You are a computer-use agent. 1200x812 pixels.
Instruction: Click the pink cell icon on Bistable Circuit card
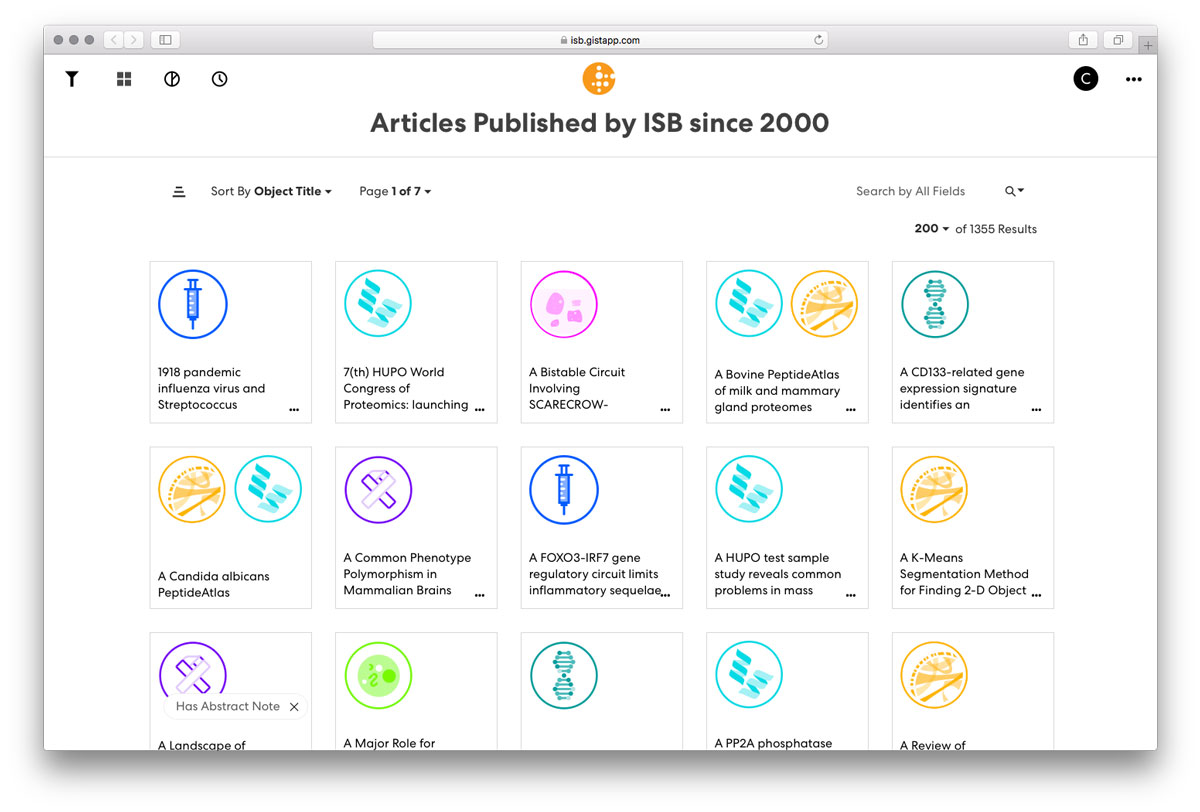tap(564, 305)
